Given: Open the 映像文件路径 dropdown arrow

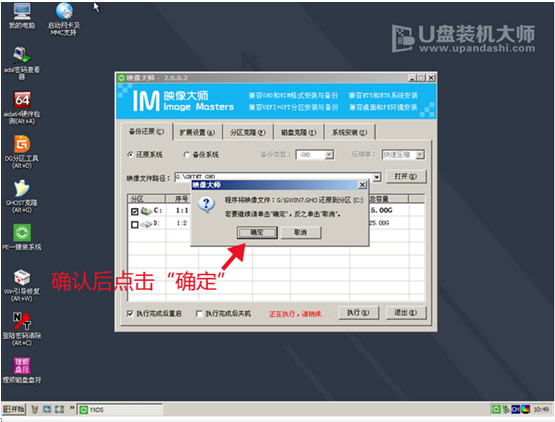Looking at the screenshot, I should (377, 177).
